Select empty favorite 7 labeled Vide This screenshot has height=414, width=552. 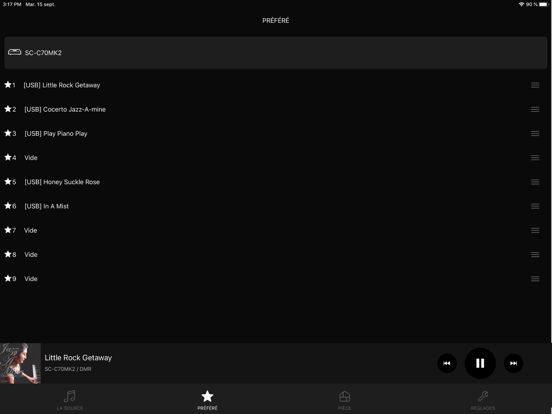(31, 230)
